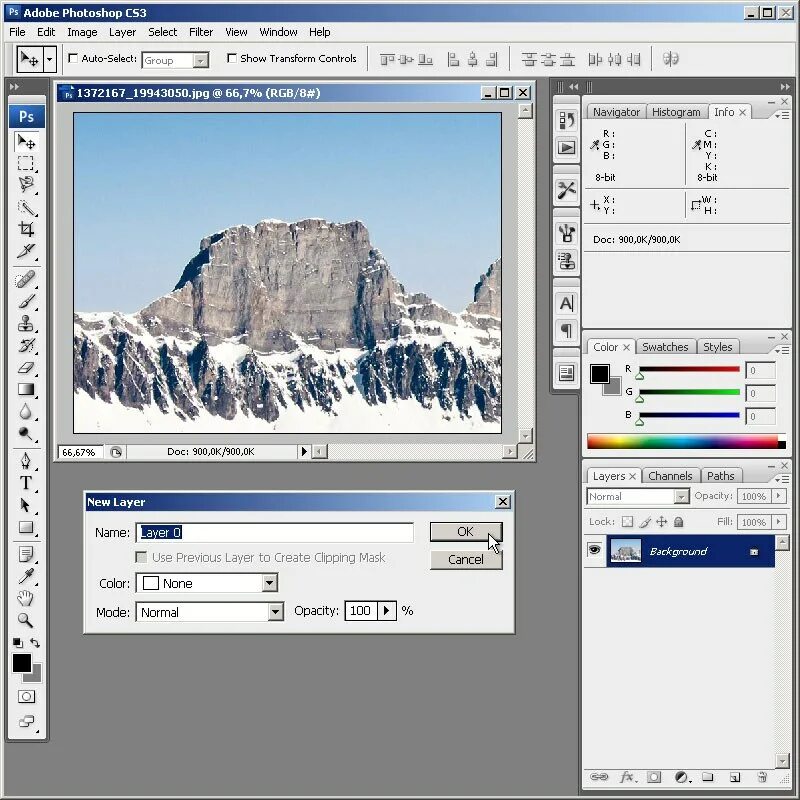The height and width of the screenshot is (800, 800).
Task: Select the Clone Stamp tool
Action: pyautogui.click(x=26, y=323)
